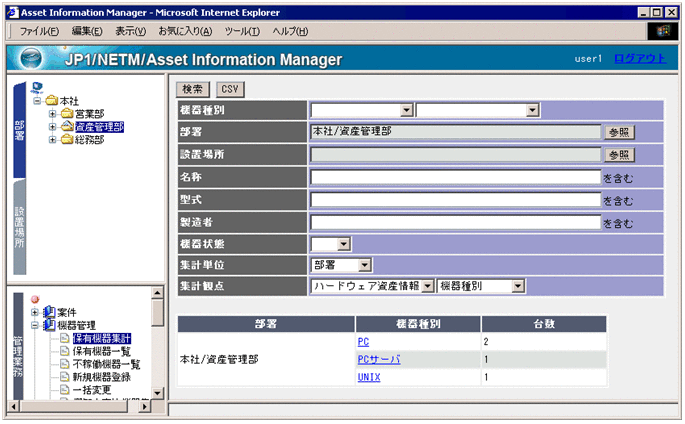Click the CSV export button
This screenshot has width=685, height=424.
tap(230, 89)
